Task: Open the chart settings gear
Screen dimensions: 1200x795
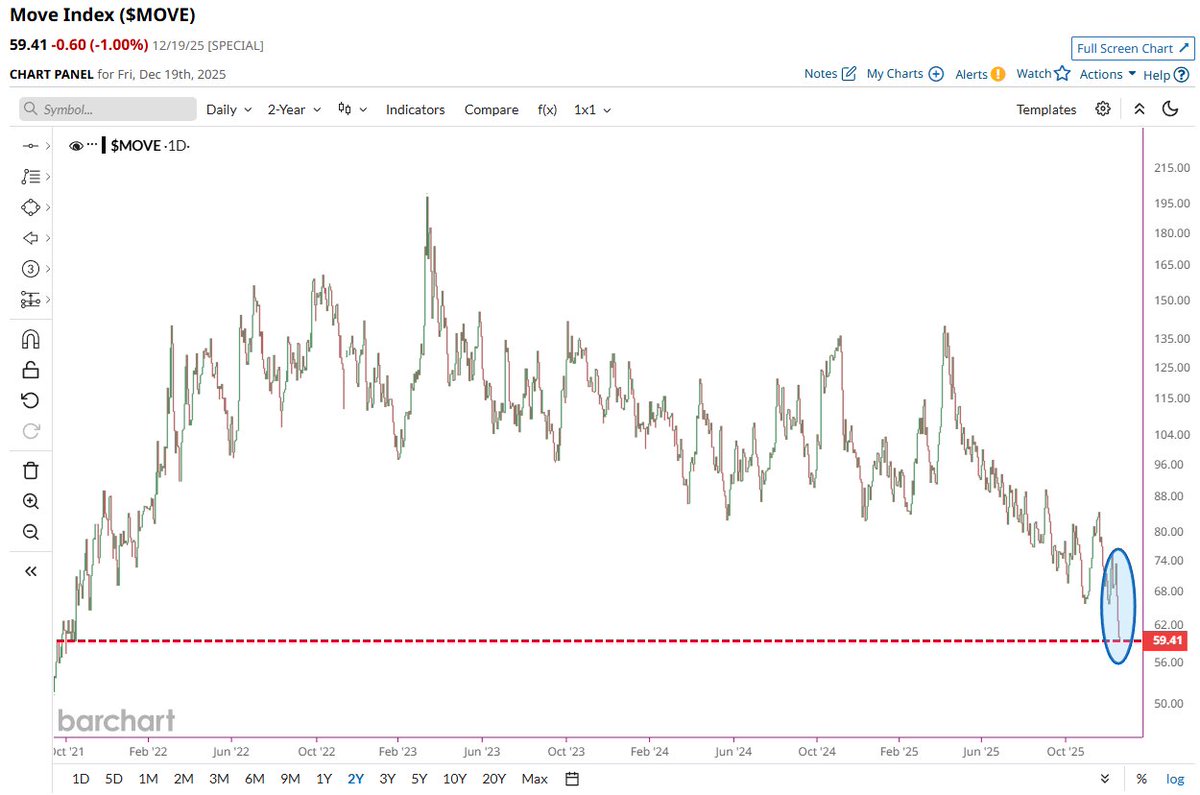Action: (1102, 109)
